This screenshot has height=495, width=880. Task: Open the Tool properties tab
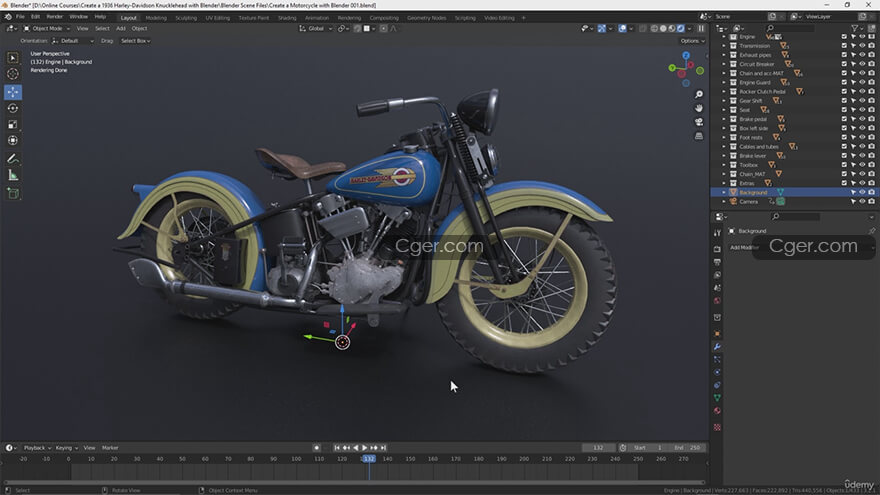point(717,232)
